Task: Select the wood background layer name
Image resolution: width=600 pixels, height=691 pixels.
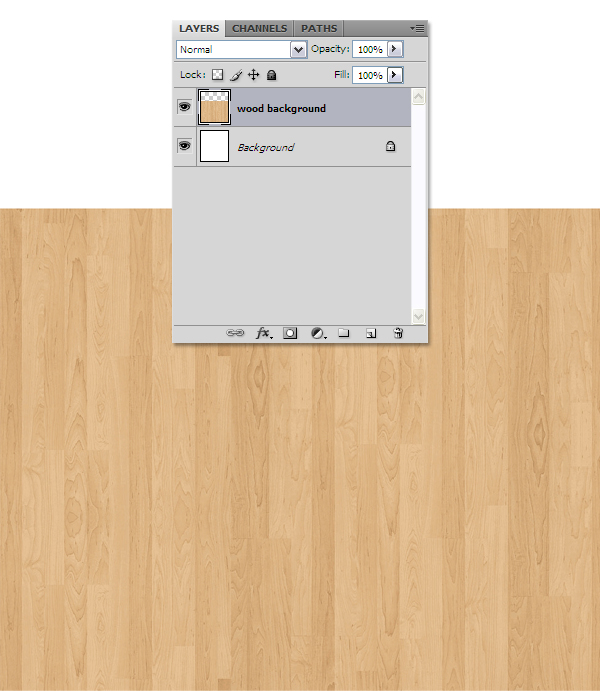Action: click(281, 108)
